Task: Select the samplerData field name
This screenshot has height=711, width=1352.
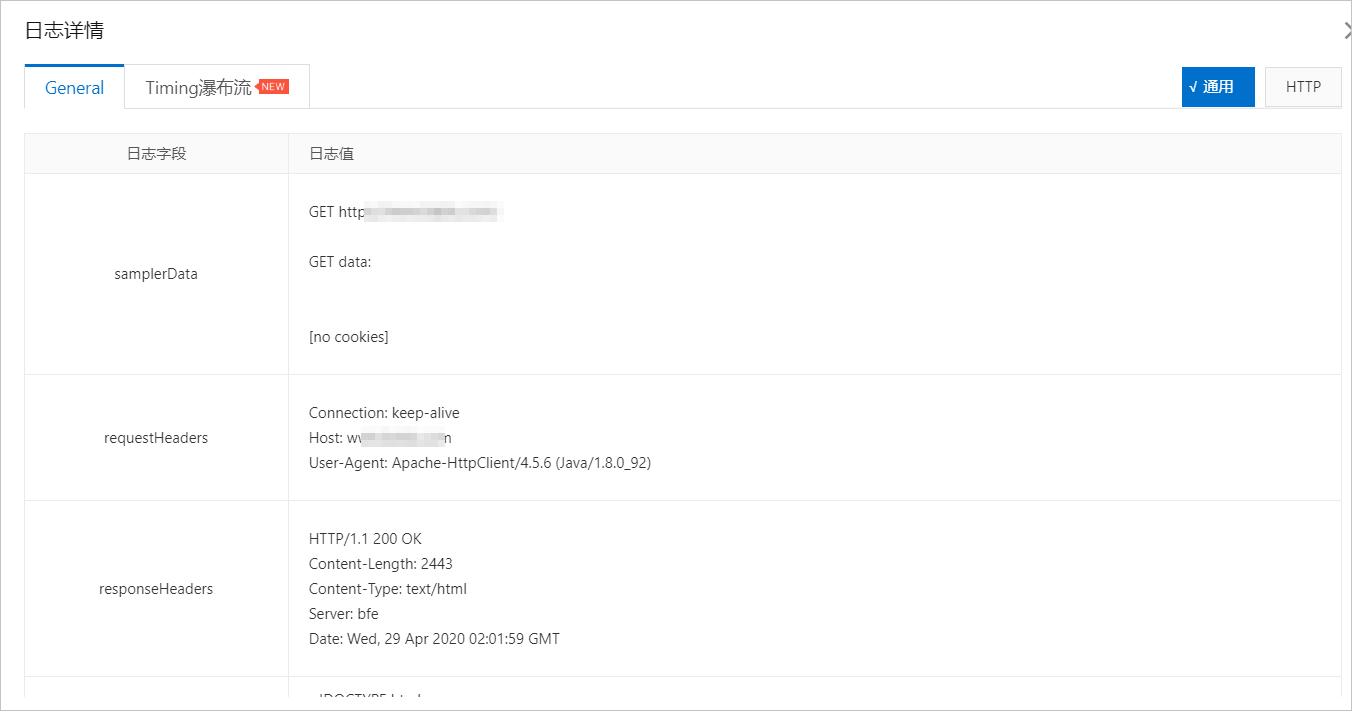Action: point(156,274)
